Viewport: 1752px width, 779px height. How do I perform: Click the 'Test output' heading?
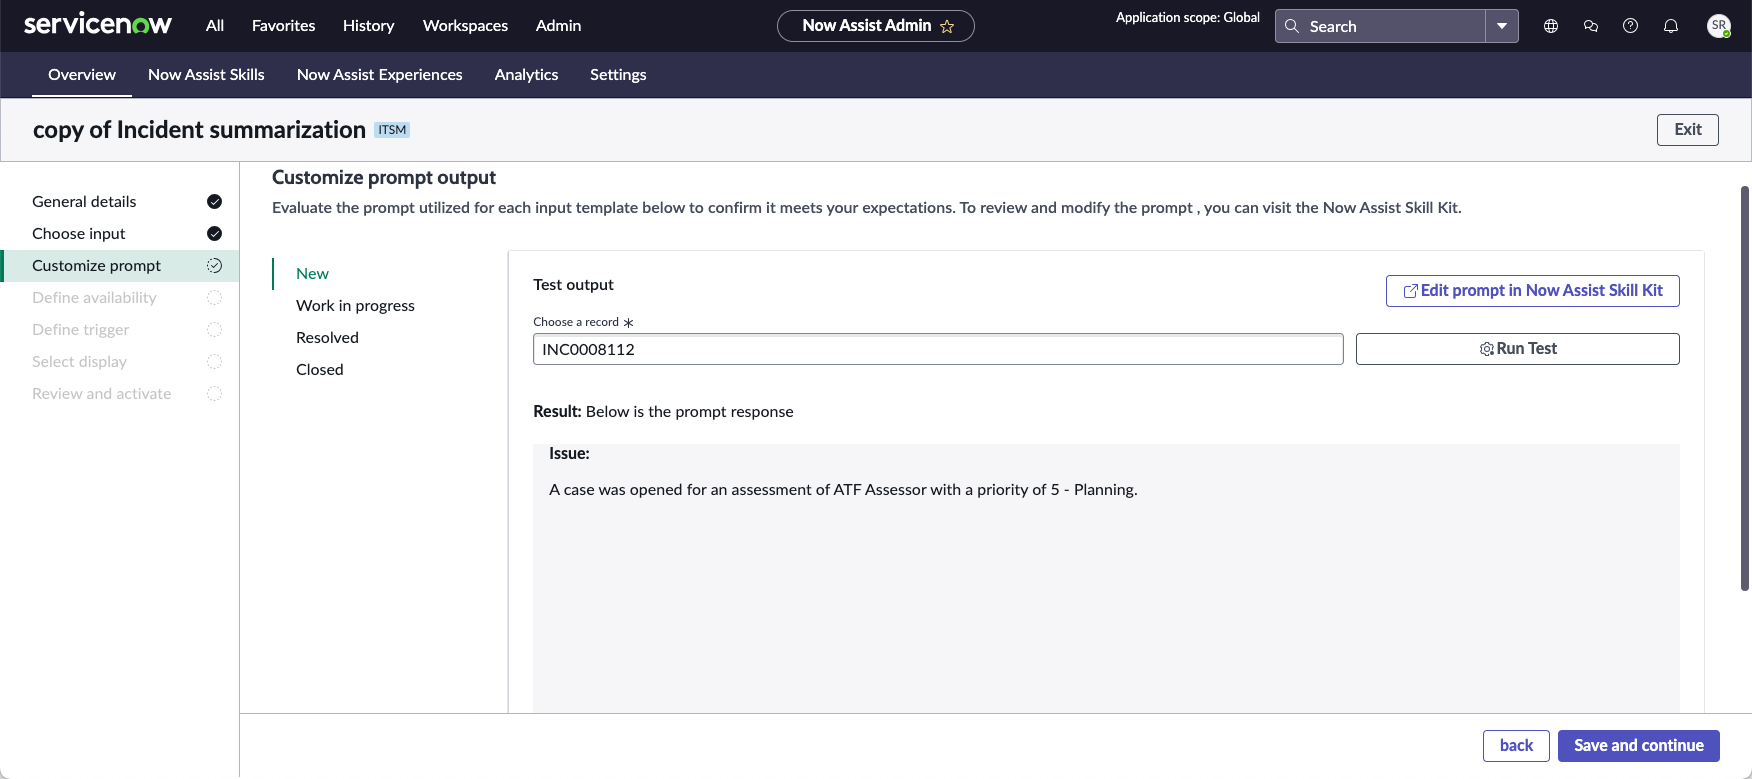(574, 285)
